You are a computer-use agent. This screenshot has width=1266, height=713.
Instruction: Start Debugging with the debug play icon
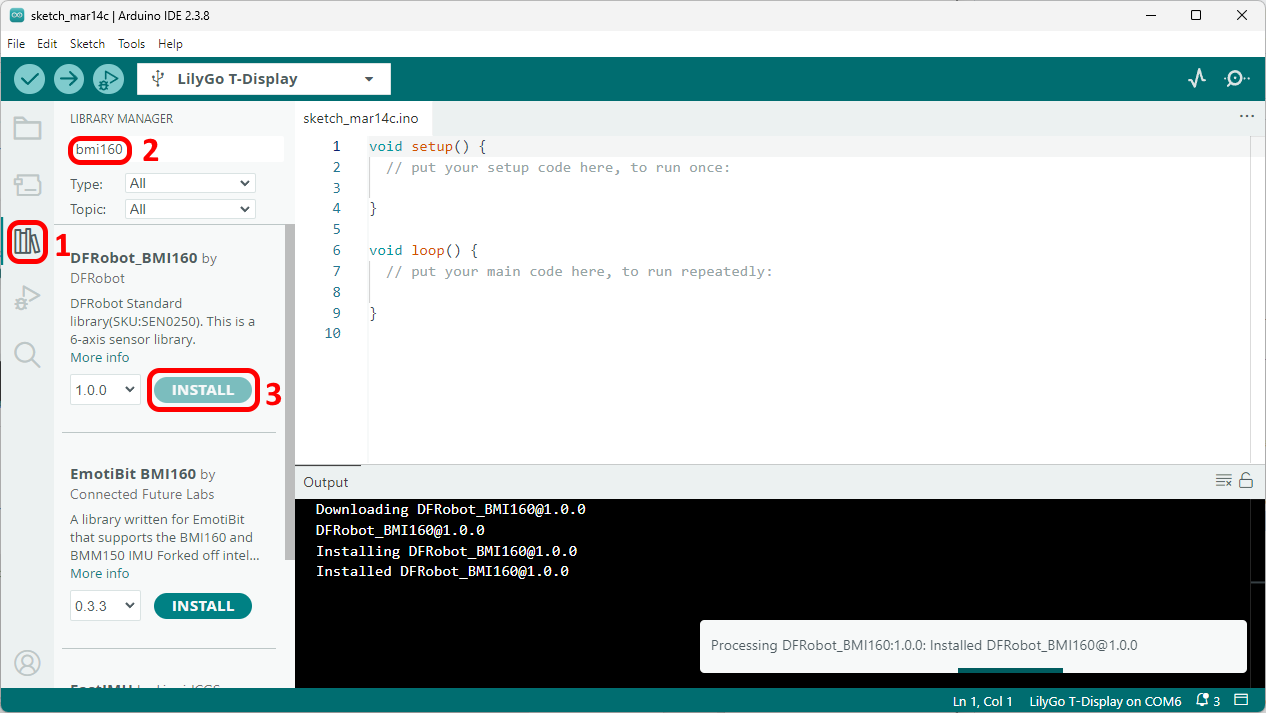pos(108,79)
